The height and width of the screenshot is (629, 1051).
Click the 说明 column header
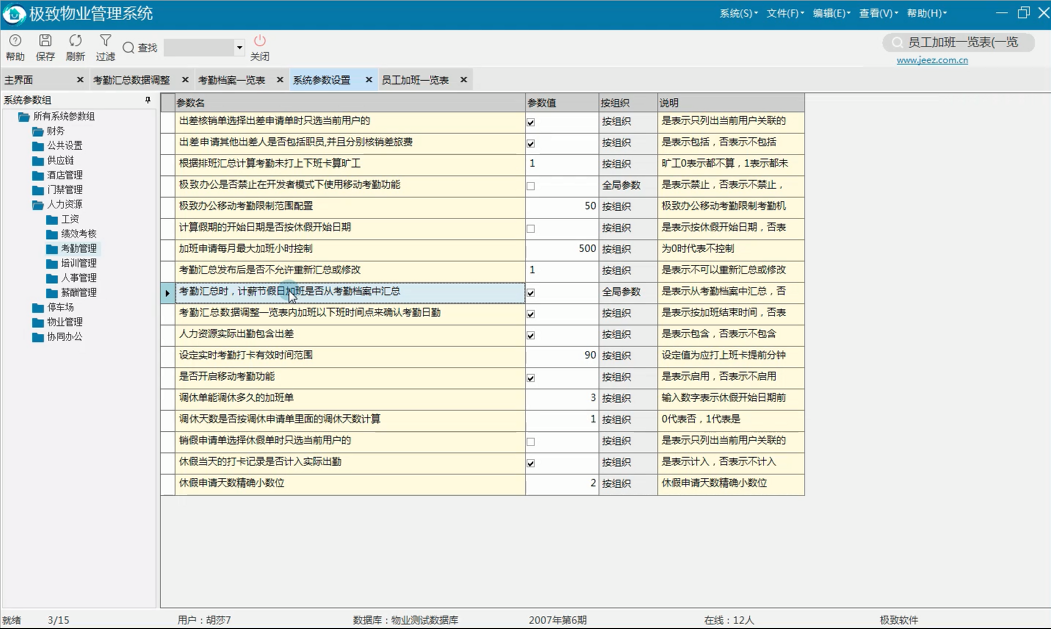(x=731, y=103)
